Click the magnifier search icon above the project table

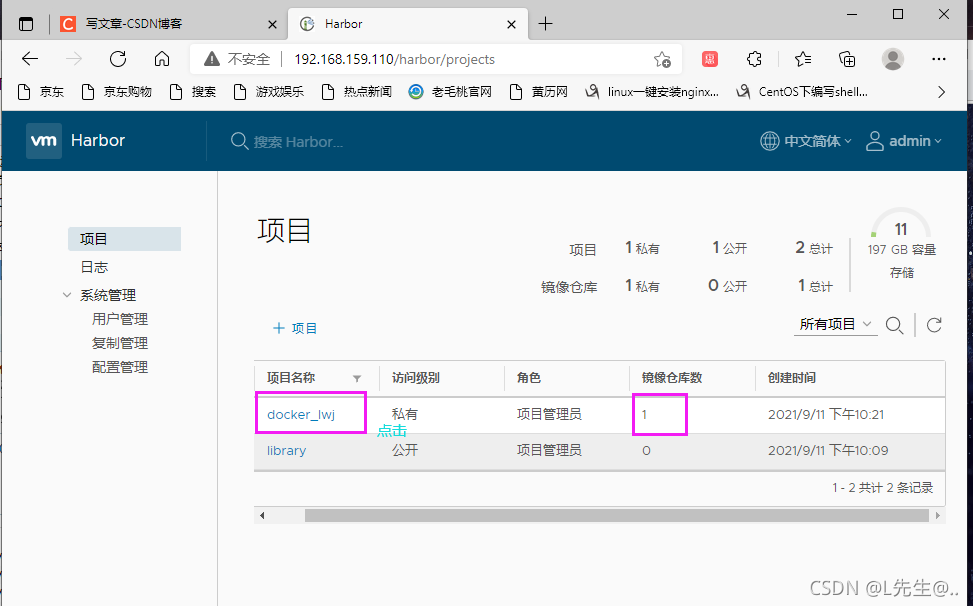click(x=895, y=325)
